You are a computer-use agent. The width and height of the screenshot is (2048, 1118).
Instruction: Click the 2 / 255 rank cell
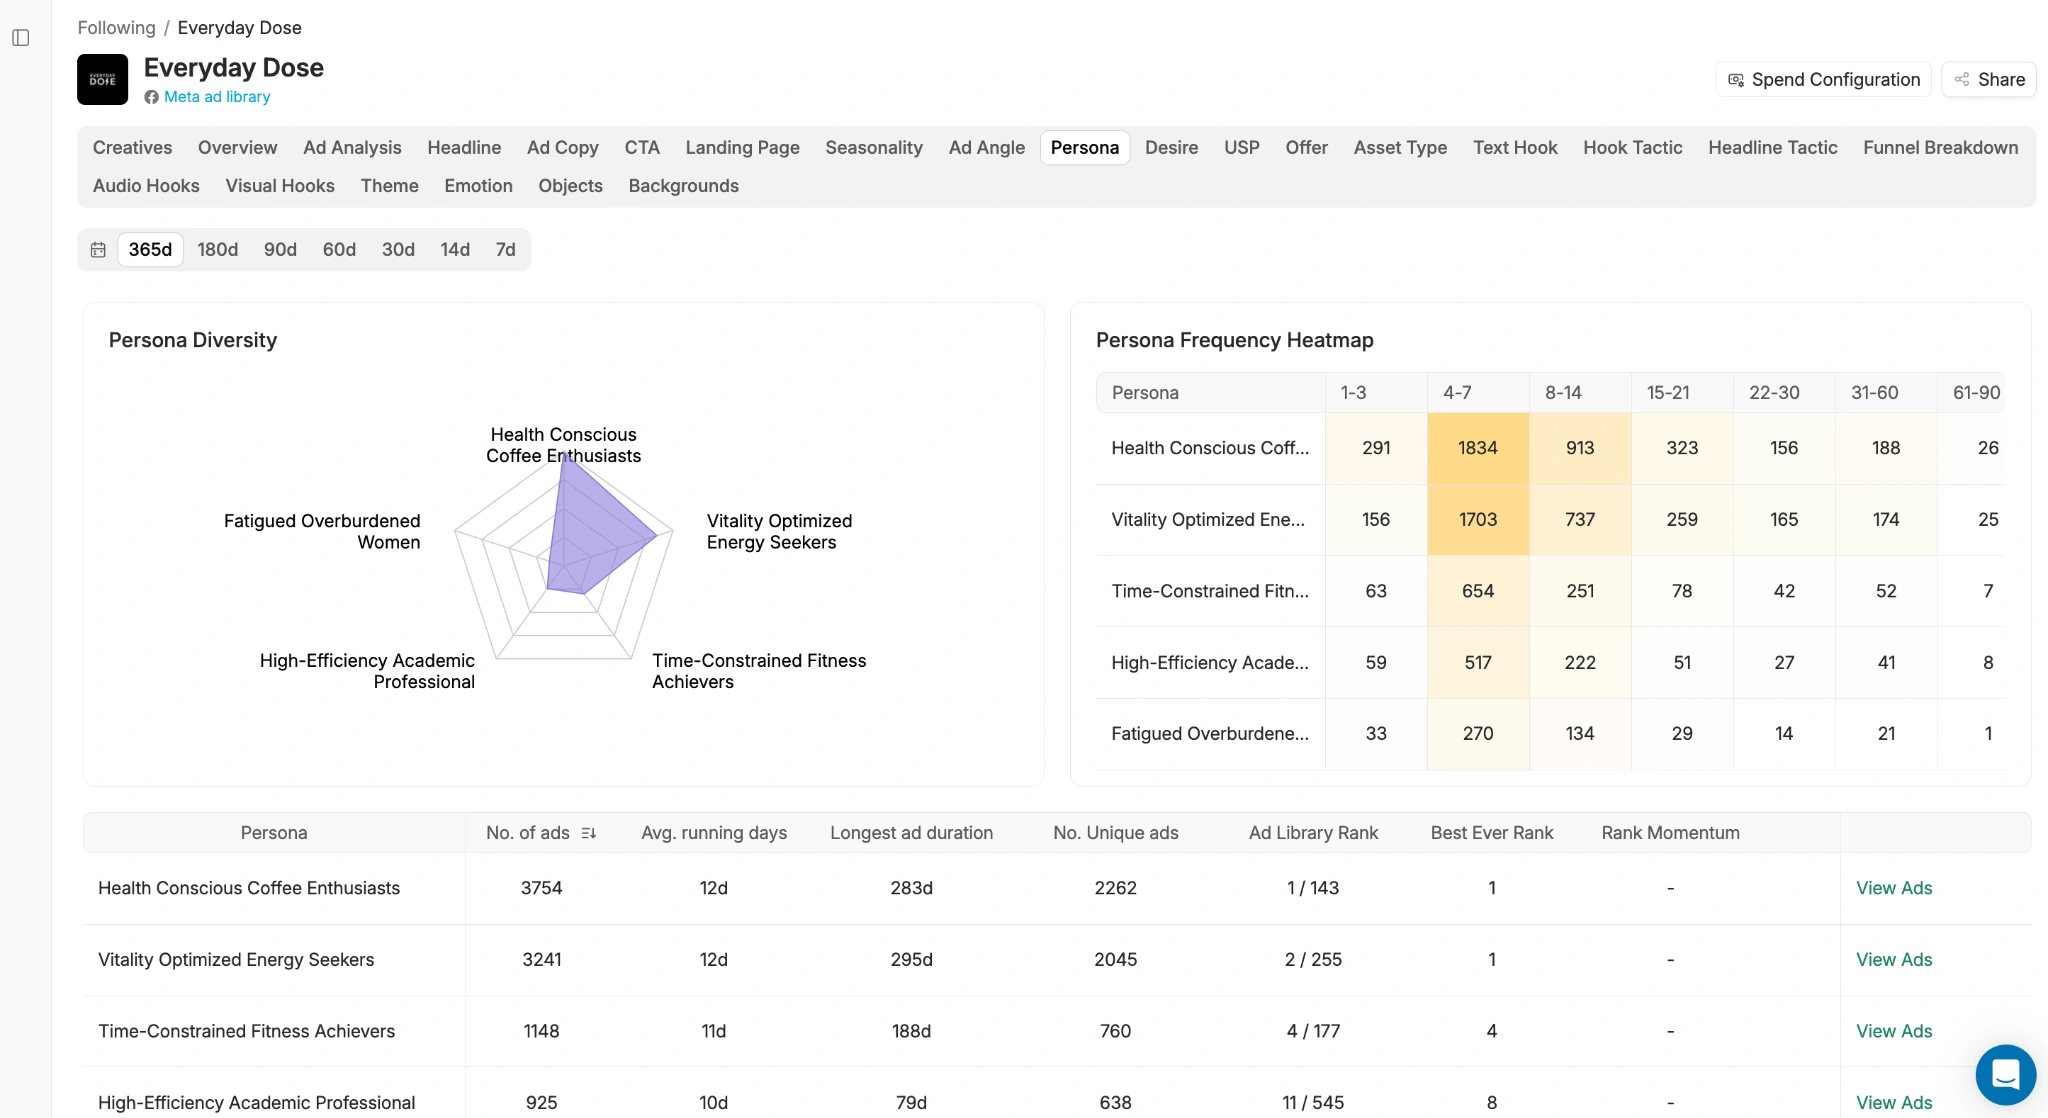(1313, 960)
